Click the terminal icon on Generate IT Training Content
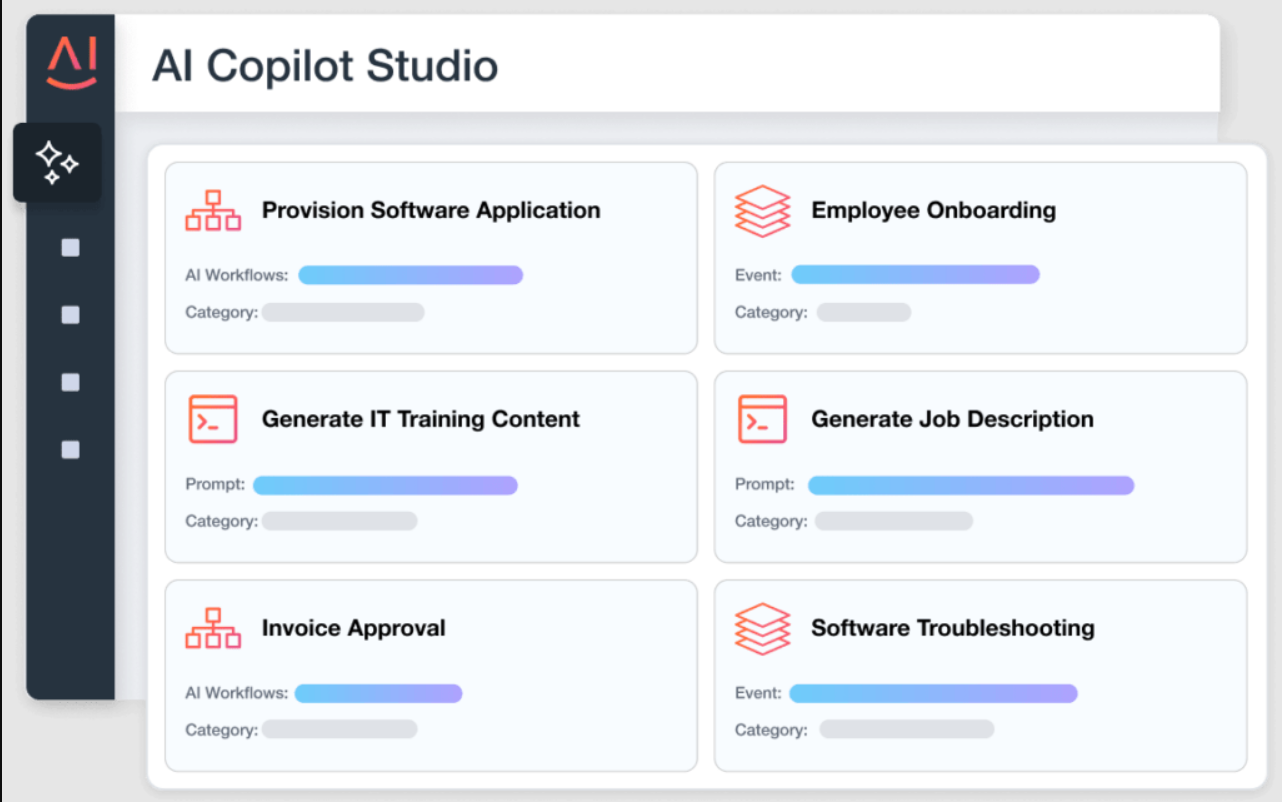The width and height of the screenshot is (1282, 802). (x=213, y=419)
